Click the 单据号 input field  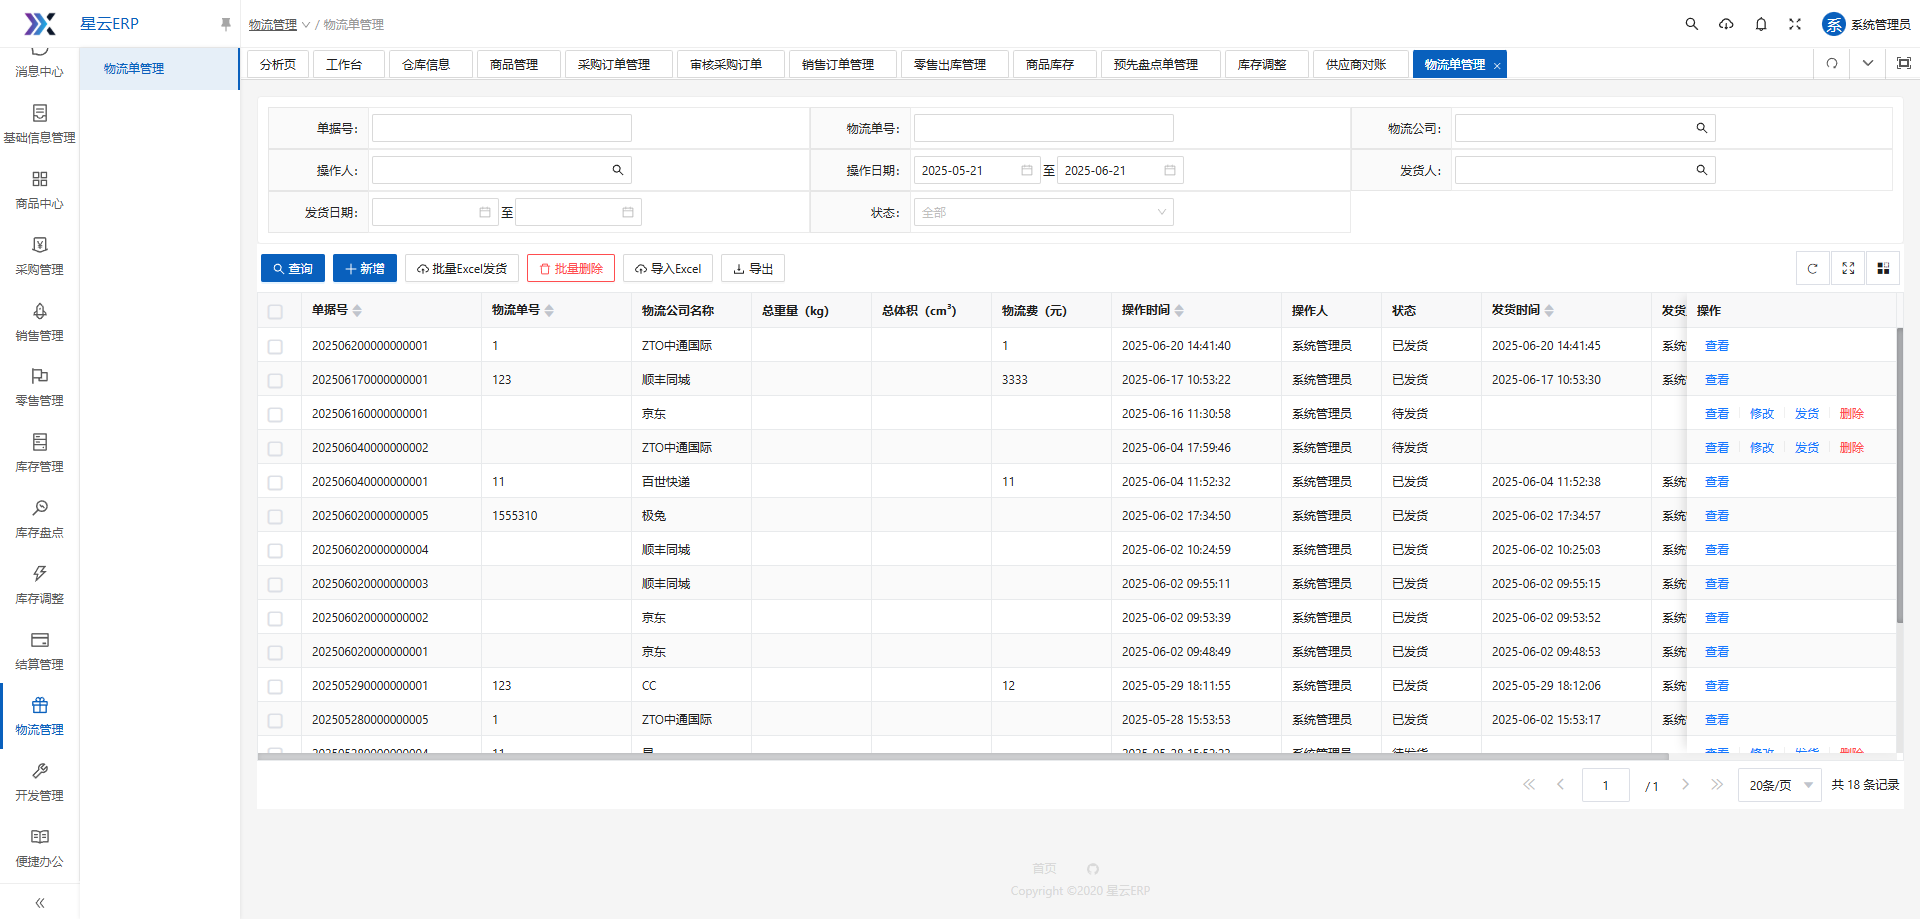[x=501, y=128]
